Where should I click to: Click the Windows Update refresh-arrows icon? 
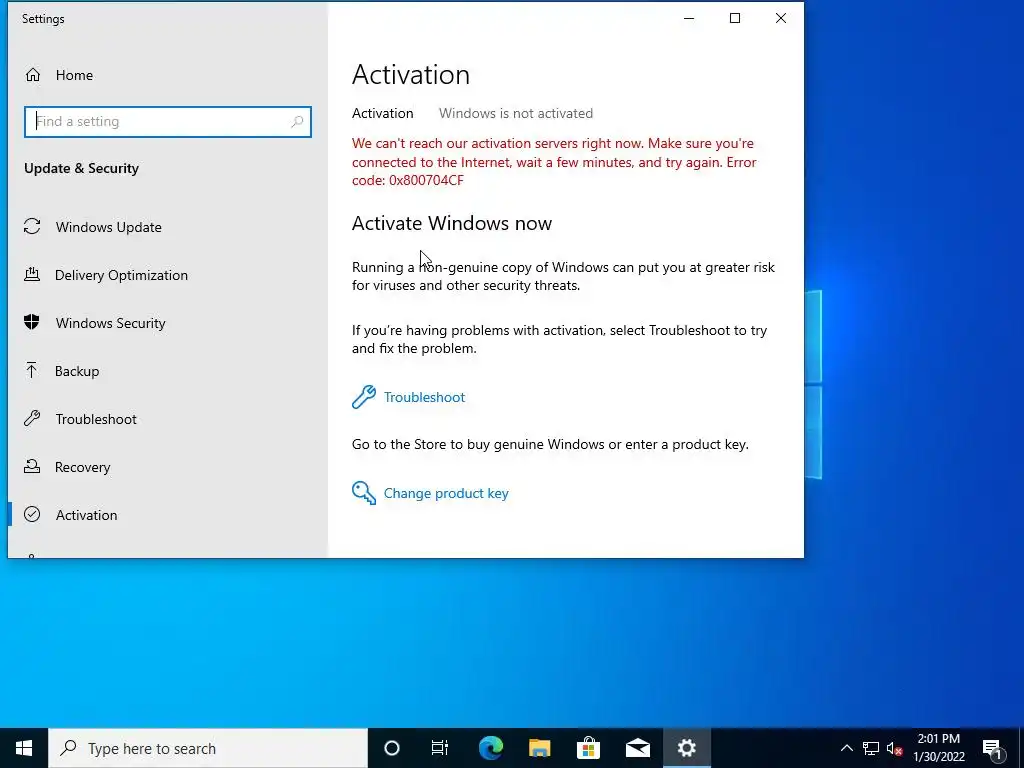pos(32,227)
